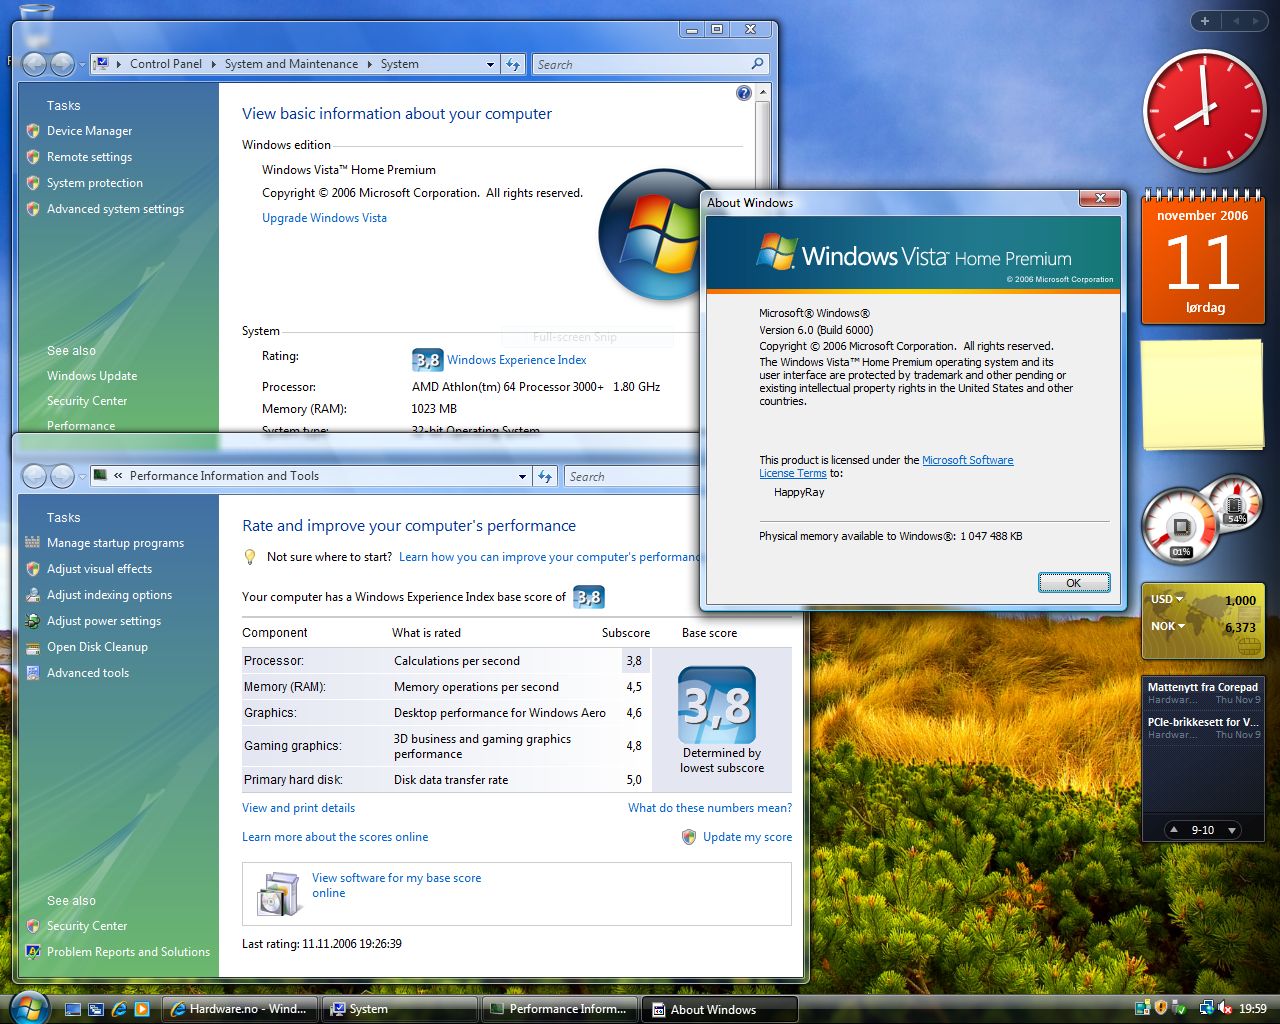Open System protection task
The height and width of the screenshot is (1024, 1280).
tap(95, 183)
